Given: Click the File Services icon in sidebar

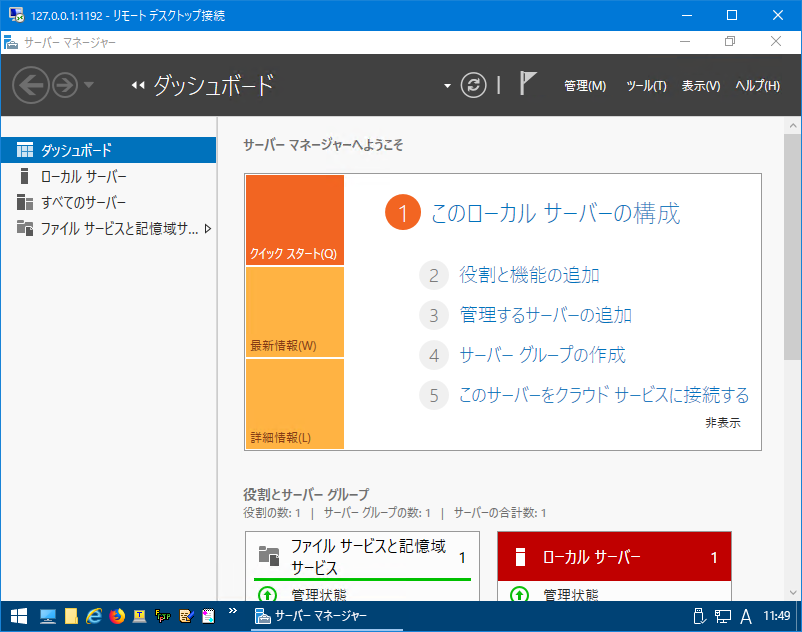Looking at the screenshot, I should point(25,228).
